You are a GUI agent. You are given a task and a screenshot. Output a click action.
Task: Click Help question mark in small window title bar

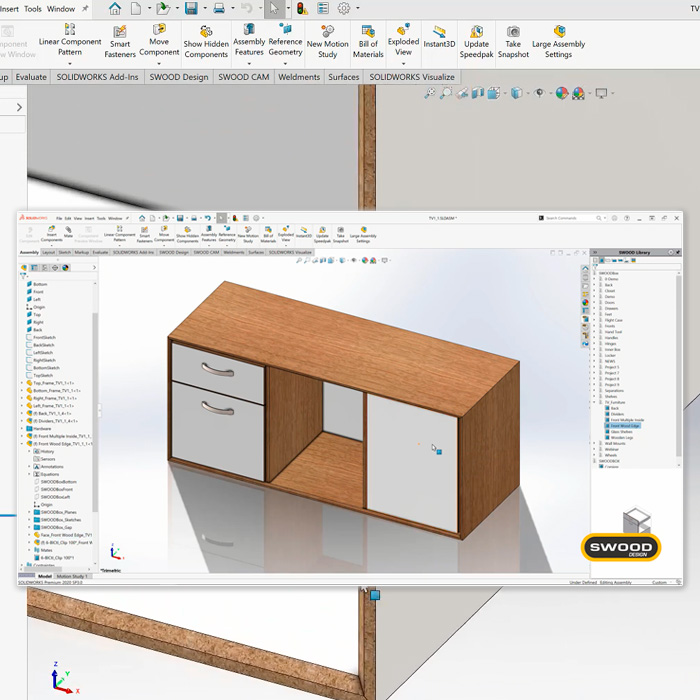point(627,218)
